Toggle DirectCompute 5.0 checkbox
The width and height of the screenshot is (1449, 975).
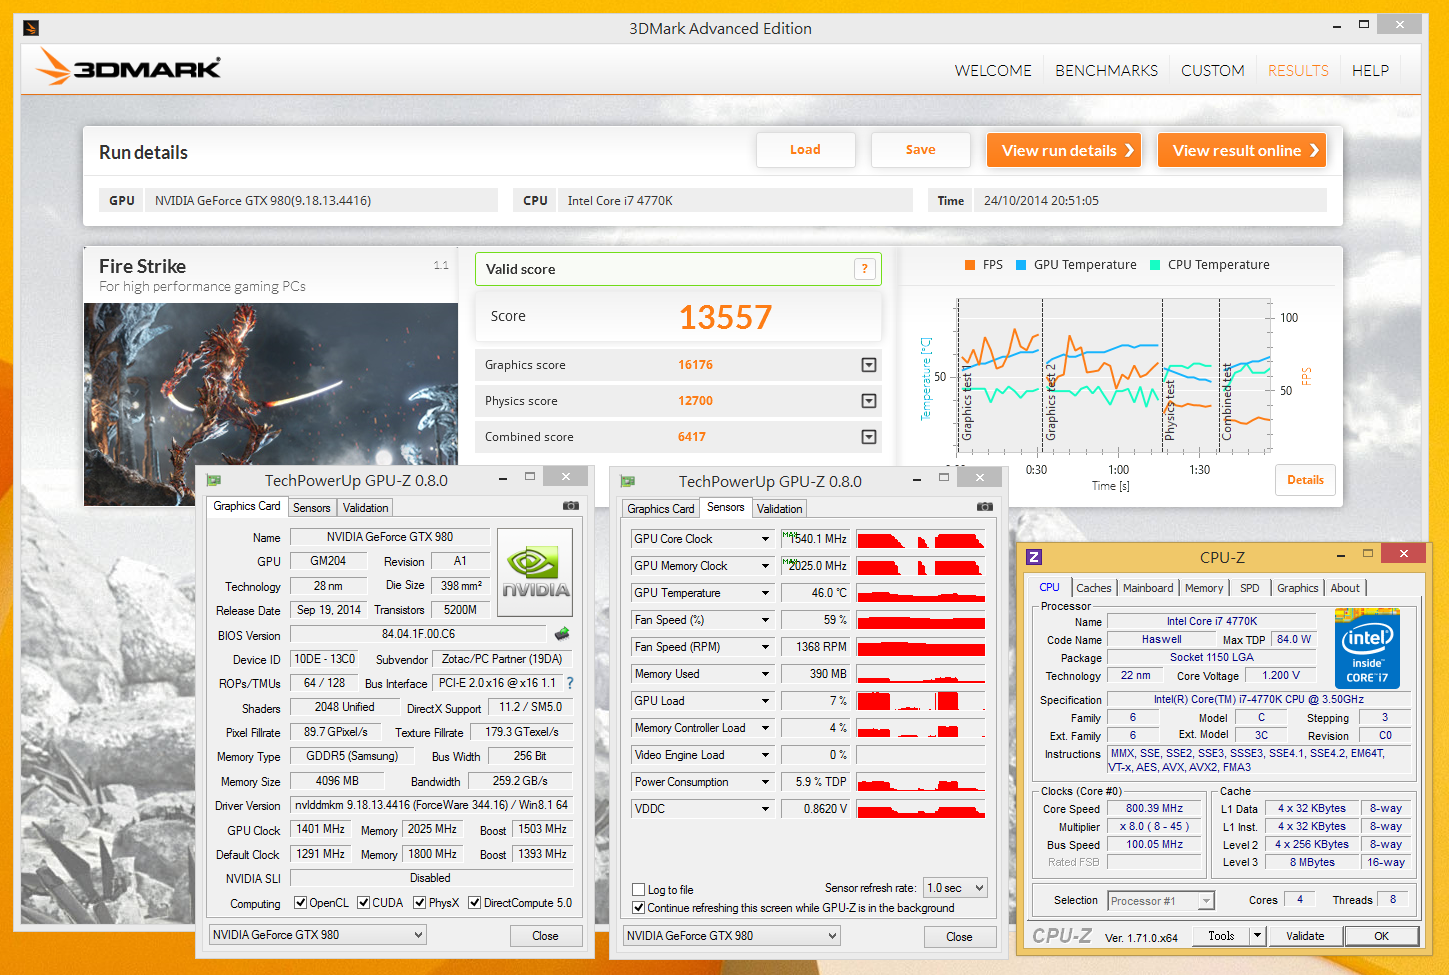[475, 903]
